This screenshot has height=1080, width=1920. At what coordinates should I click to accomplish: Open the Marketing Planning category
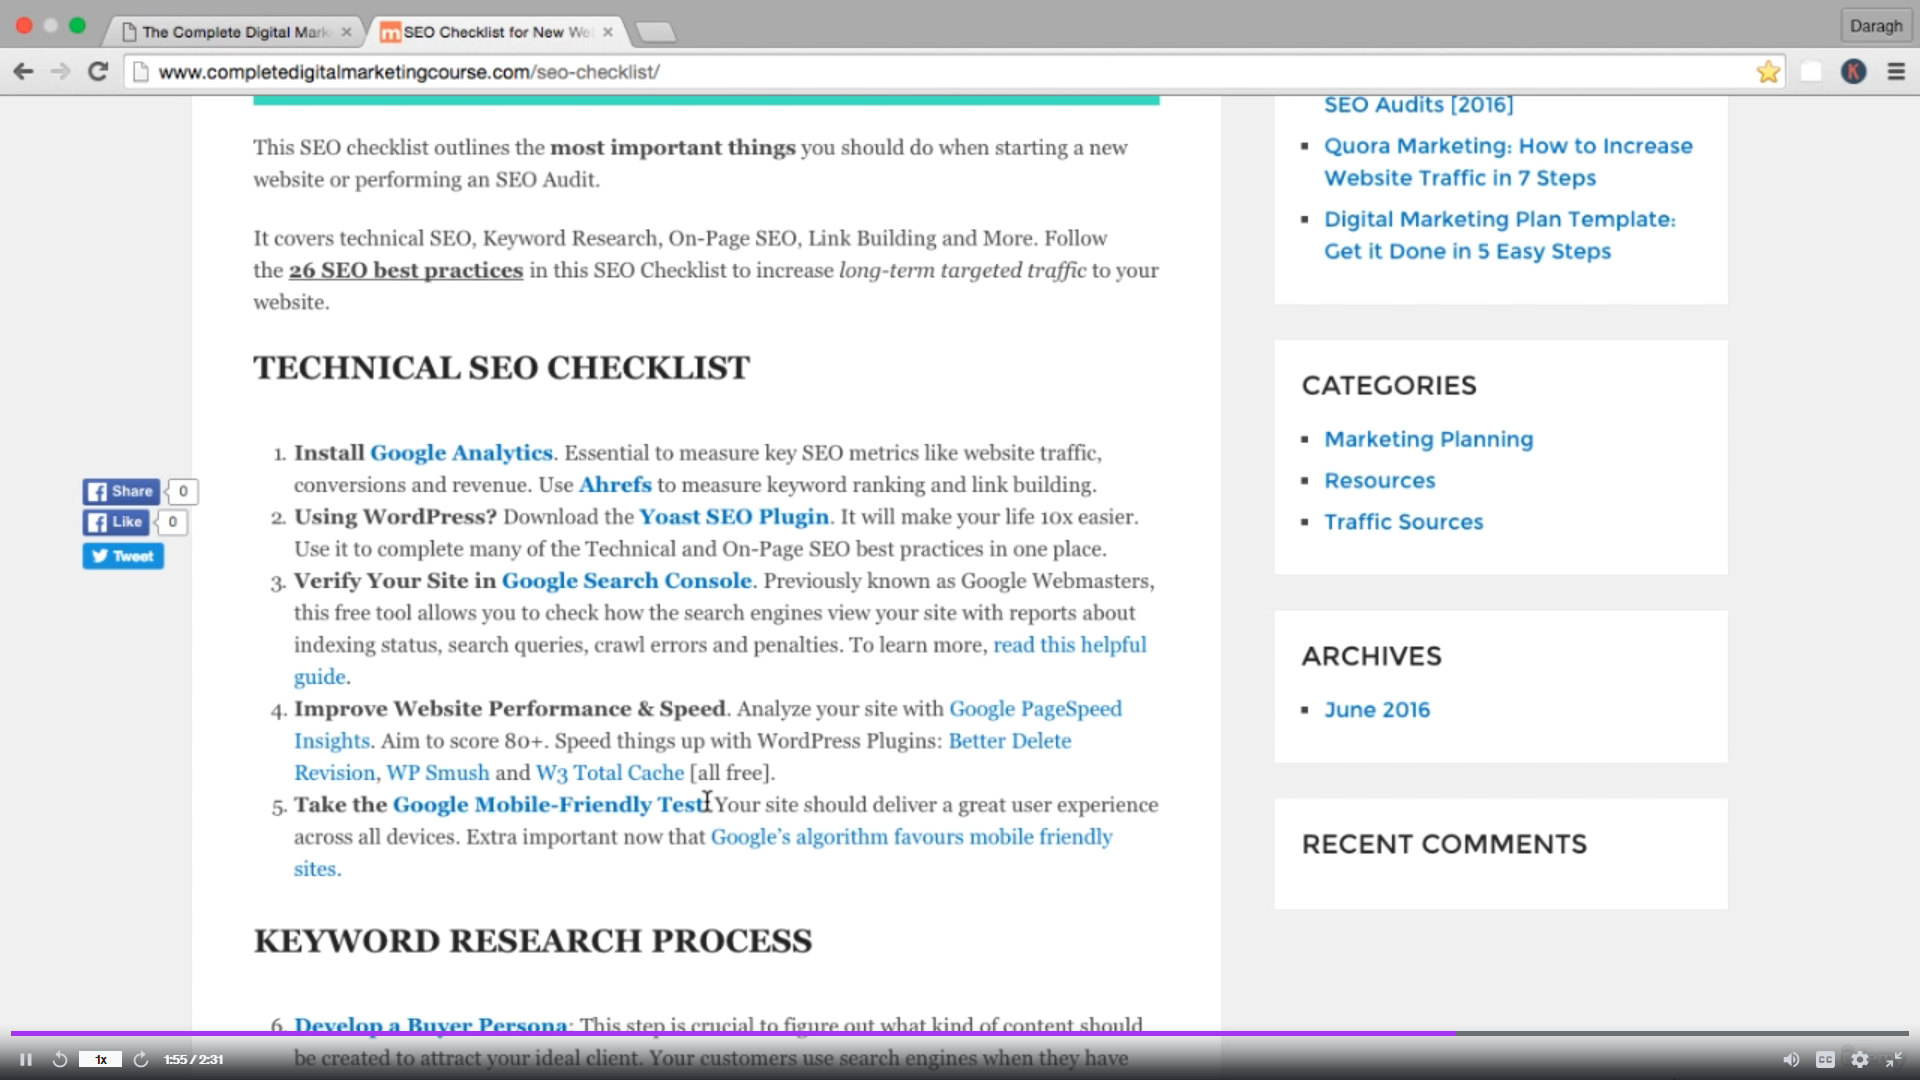(1428, 439)
